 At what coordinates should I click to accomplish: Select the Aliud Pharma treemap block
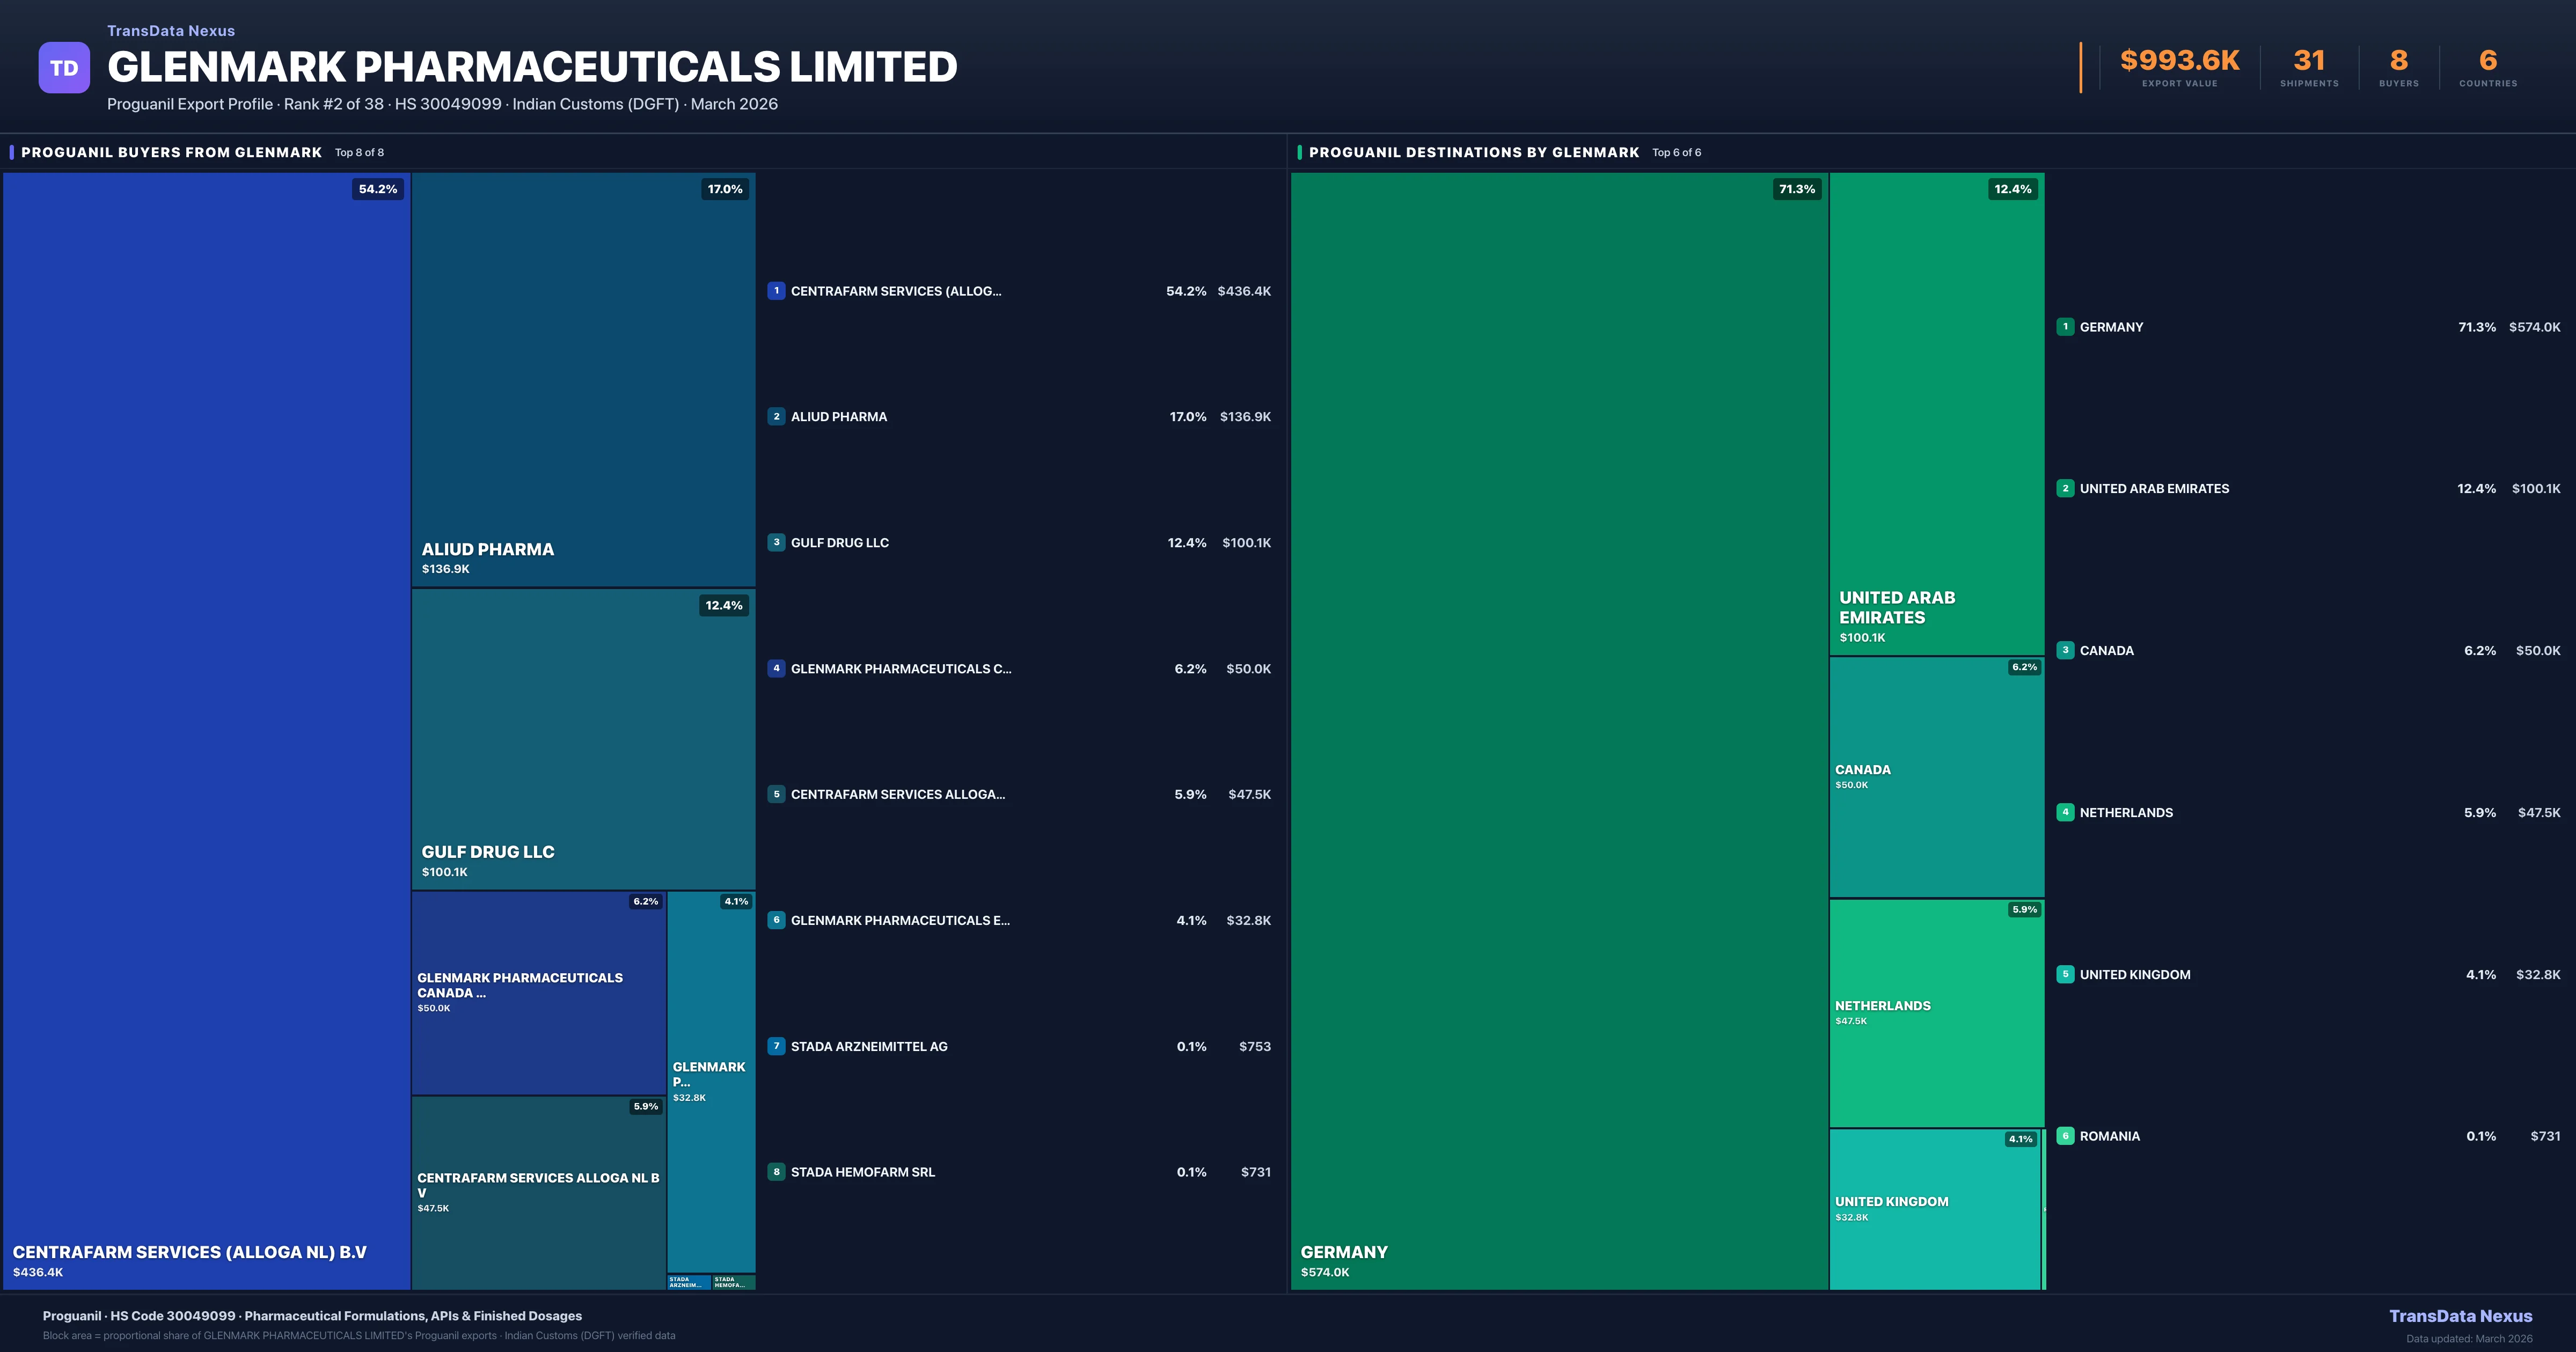[583, 380]
